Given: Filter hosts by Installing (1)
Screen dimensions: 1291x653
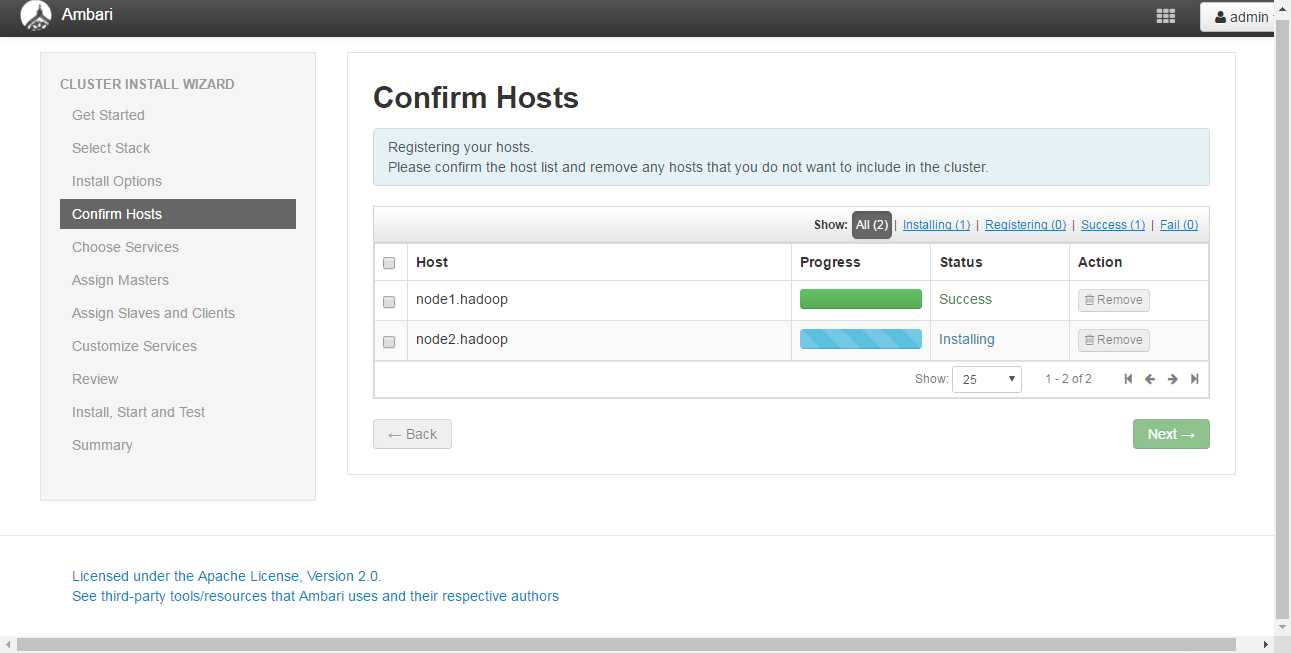Looking at the screenshot, I should pos(936,225).
